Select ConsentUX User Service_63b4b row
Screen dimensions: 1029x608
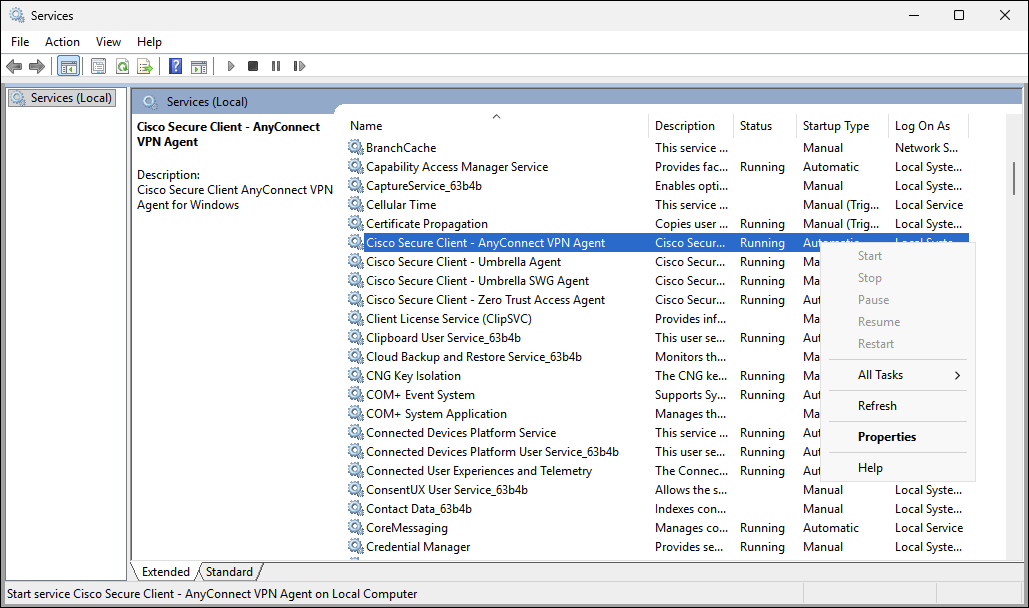658,490
